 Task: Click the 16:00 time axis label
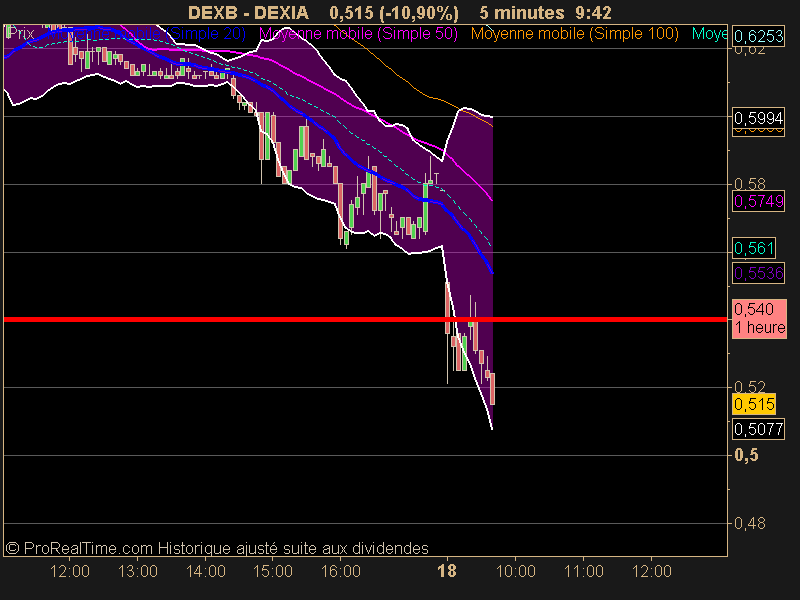pos(341,571)
